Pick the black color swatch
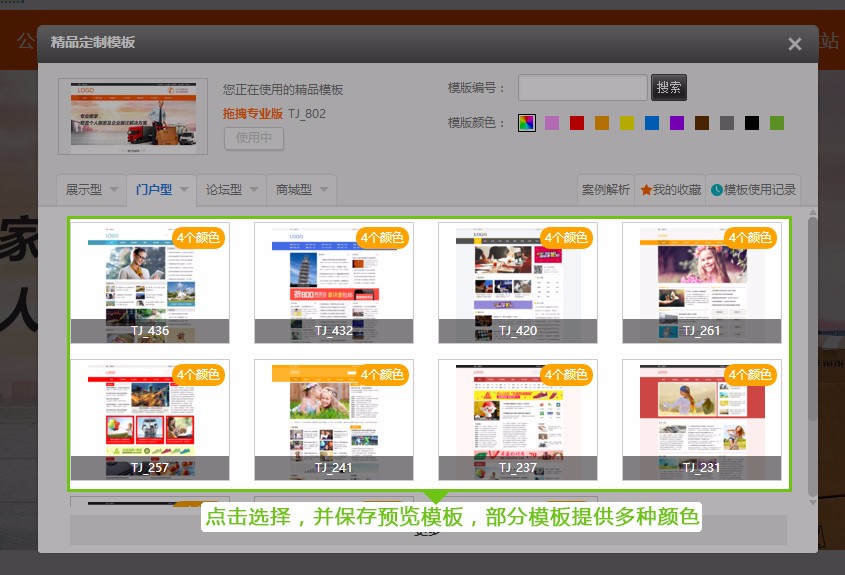Image resolution: width=845 pixels, height=575 pixels. pos(752,123)
